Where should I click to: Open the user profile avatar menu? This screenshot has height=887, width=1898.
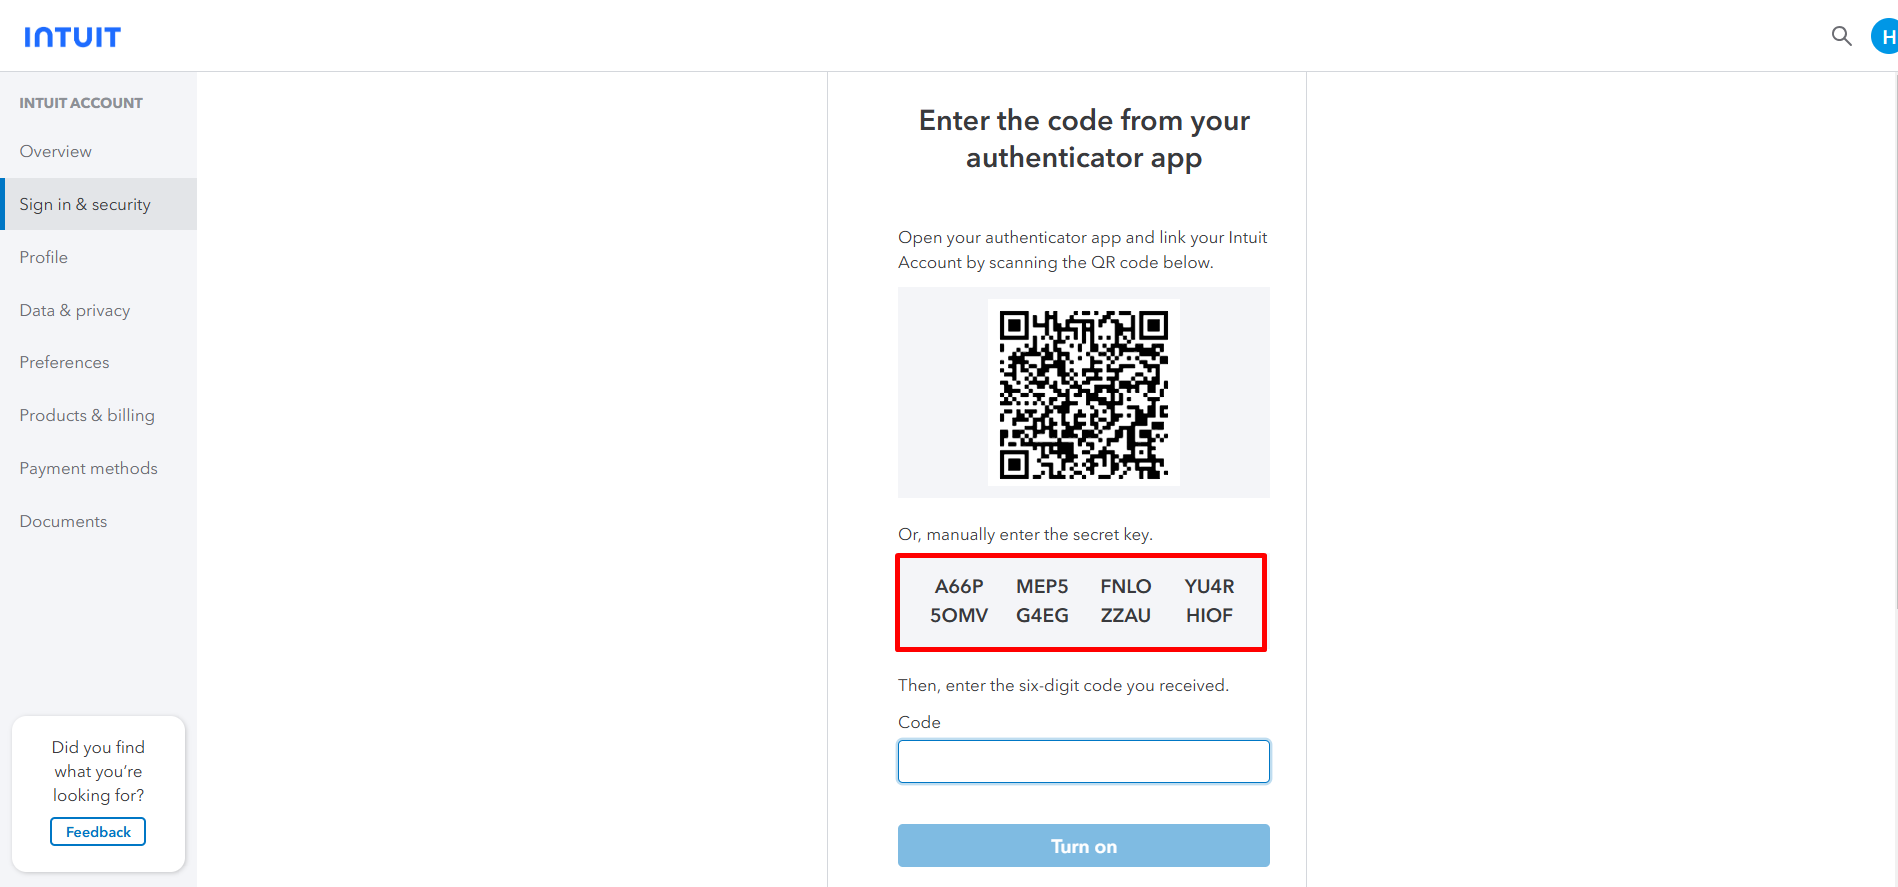1884,37
